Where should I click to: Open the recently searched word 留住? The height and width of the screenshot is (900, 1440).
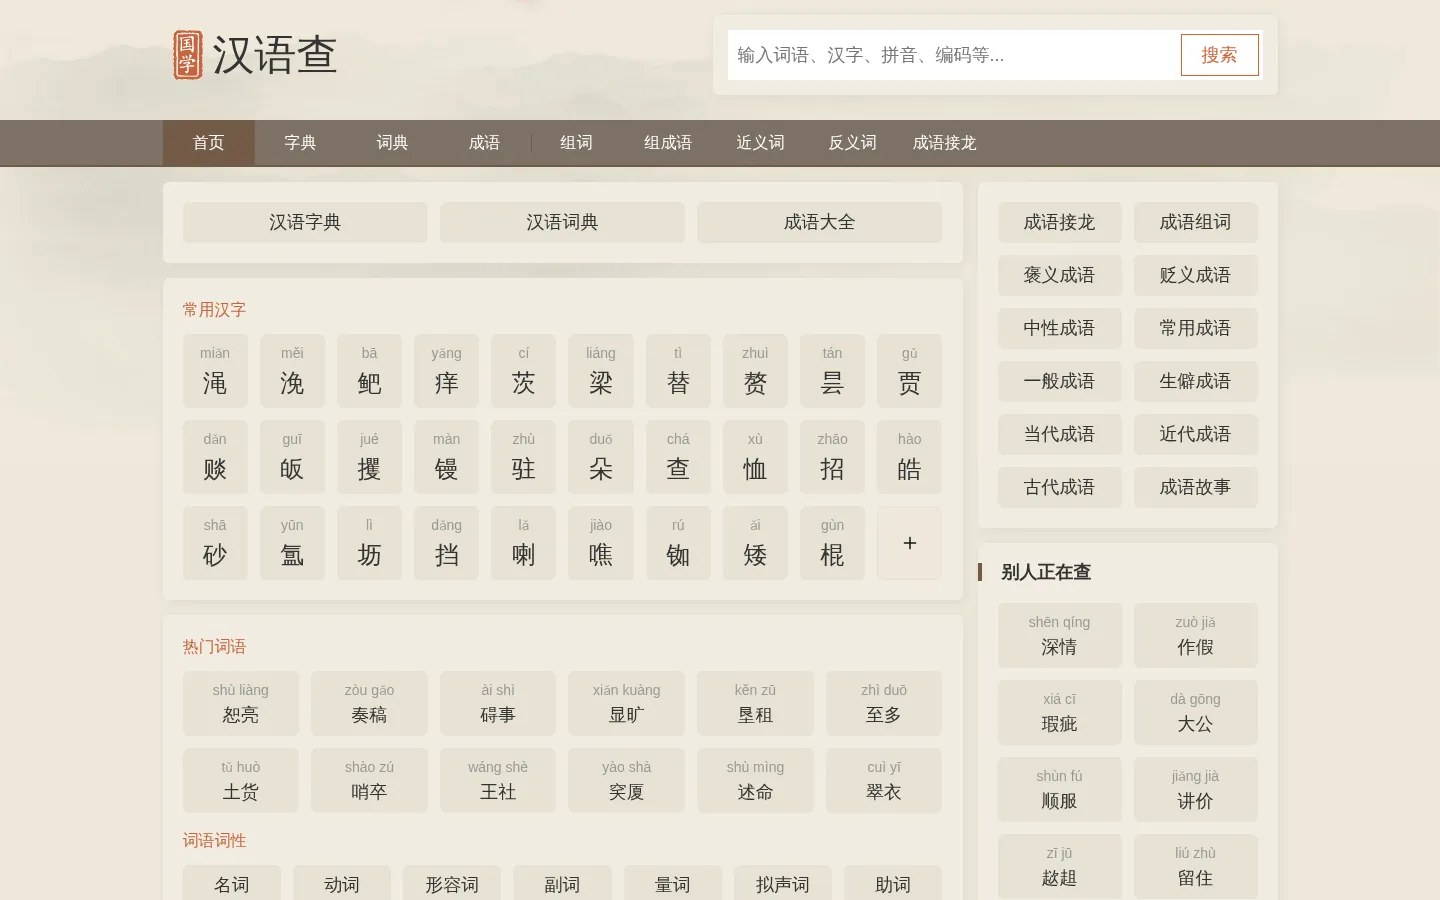pyautogui.click(x=1195, y=866)
